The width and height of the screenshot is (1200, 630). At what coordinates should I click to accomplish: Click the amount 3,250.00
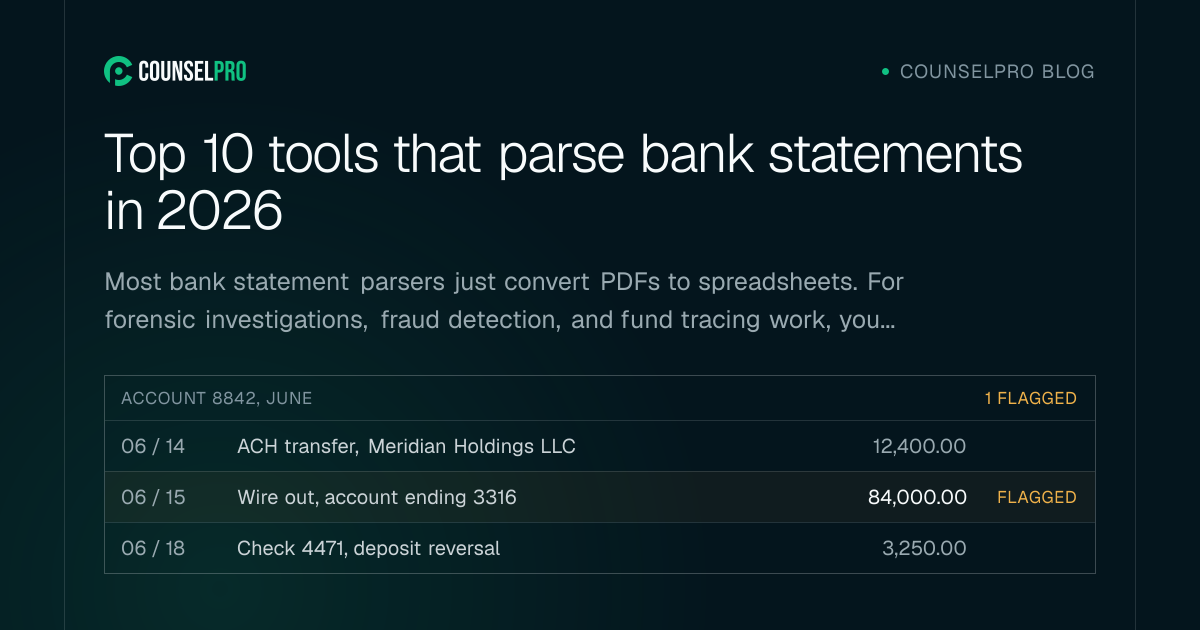tap(925, 548)
